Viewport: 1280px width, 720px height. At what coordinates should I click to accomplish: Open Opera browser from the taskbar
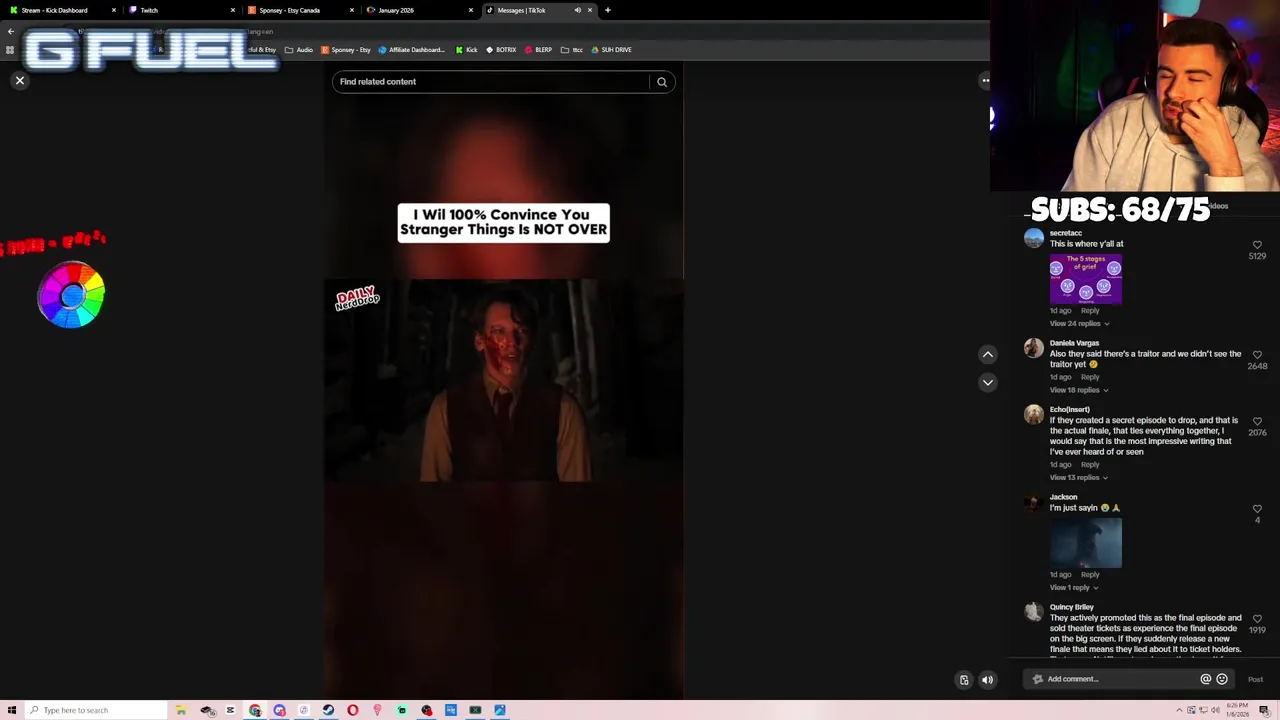pos(353,710)
